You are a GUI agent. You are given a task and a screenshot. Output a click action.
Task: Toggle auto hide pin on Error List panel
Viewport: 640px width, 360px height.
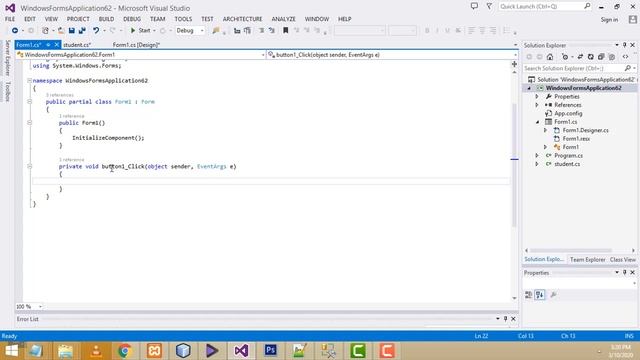[x=505, y=319]
